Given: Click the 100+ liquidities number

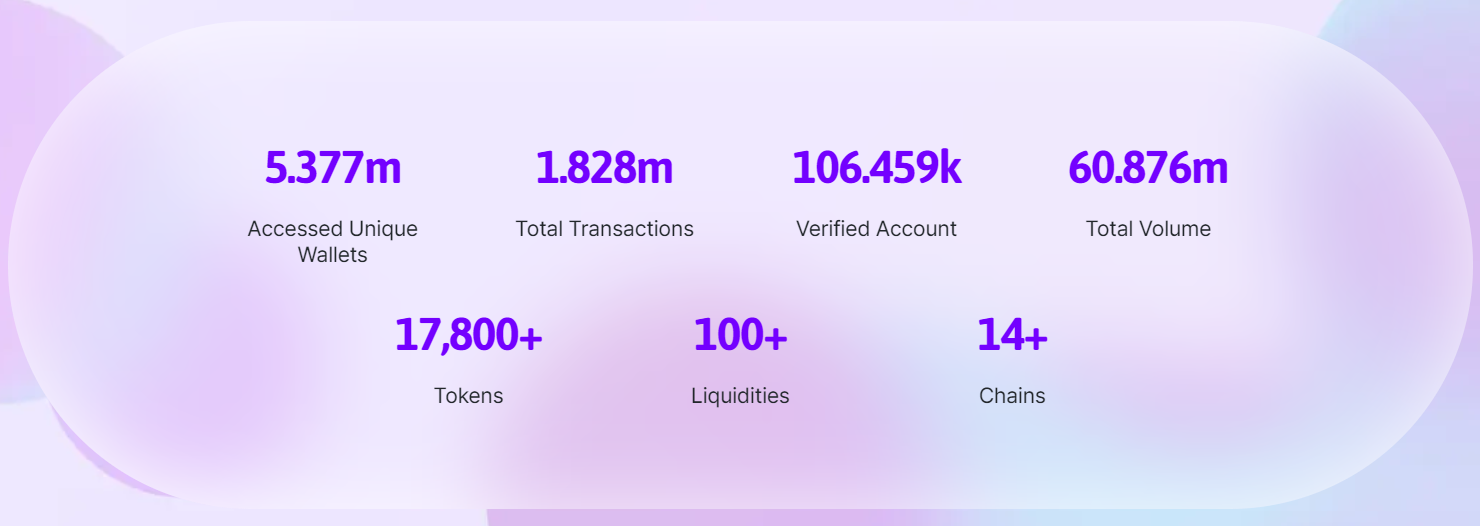Looking at the screenshot, I should (x=740, y=335).
